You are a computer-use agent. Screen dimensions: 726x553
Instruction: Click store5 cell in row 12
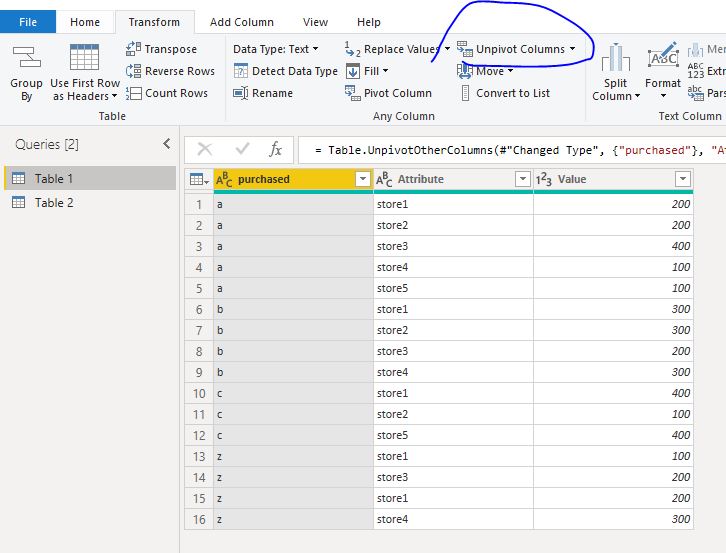(453, 435)
